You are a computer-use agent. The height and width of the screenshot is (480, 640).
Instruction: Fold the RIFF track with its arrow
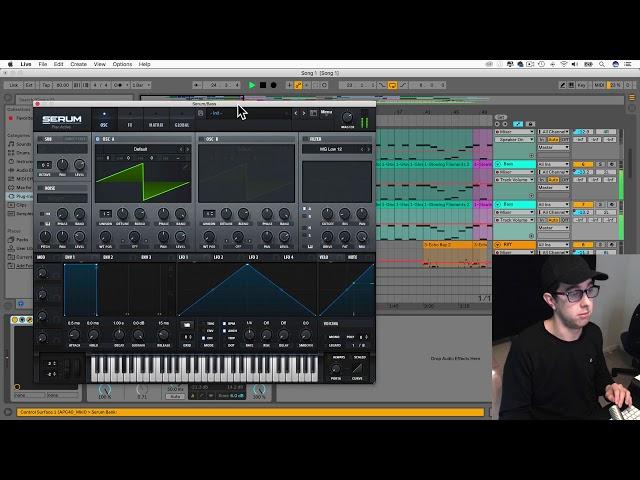point(498,245)
